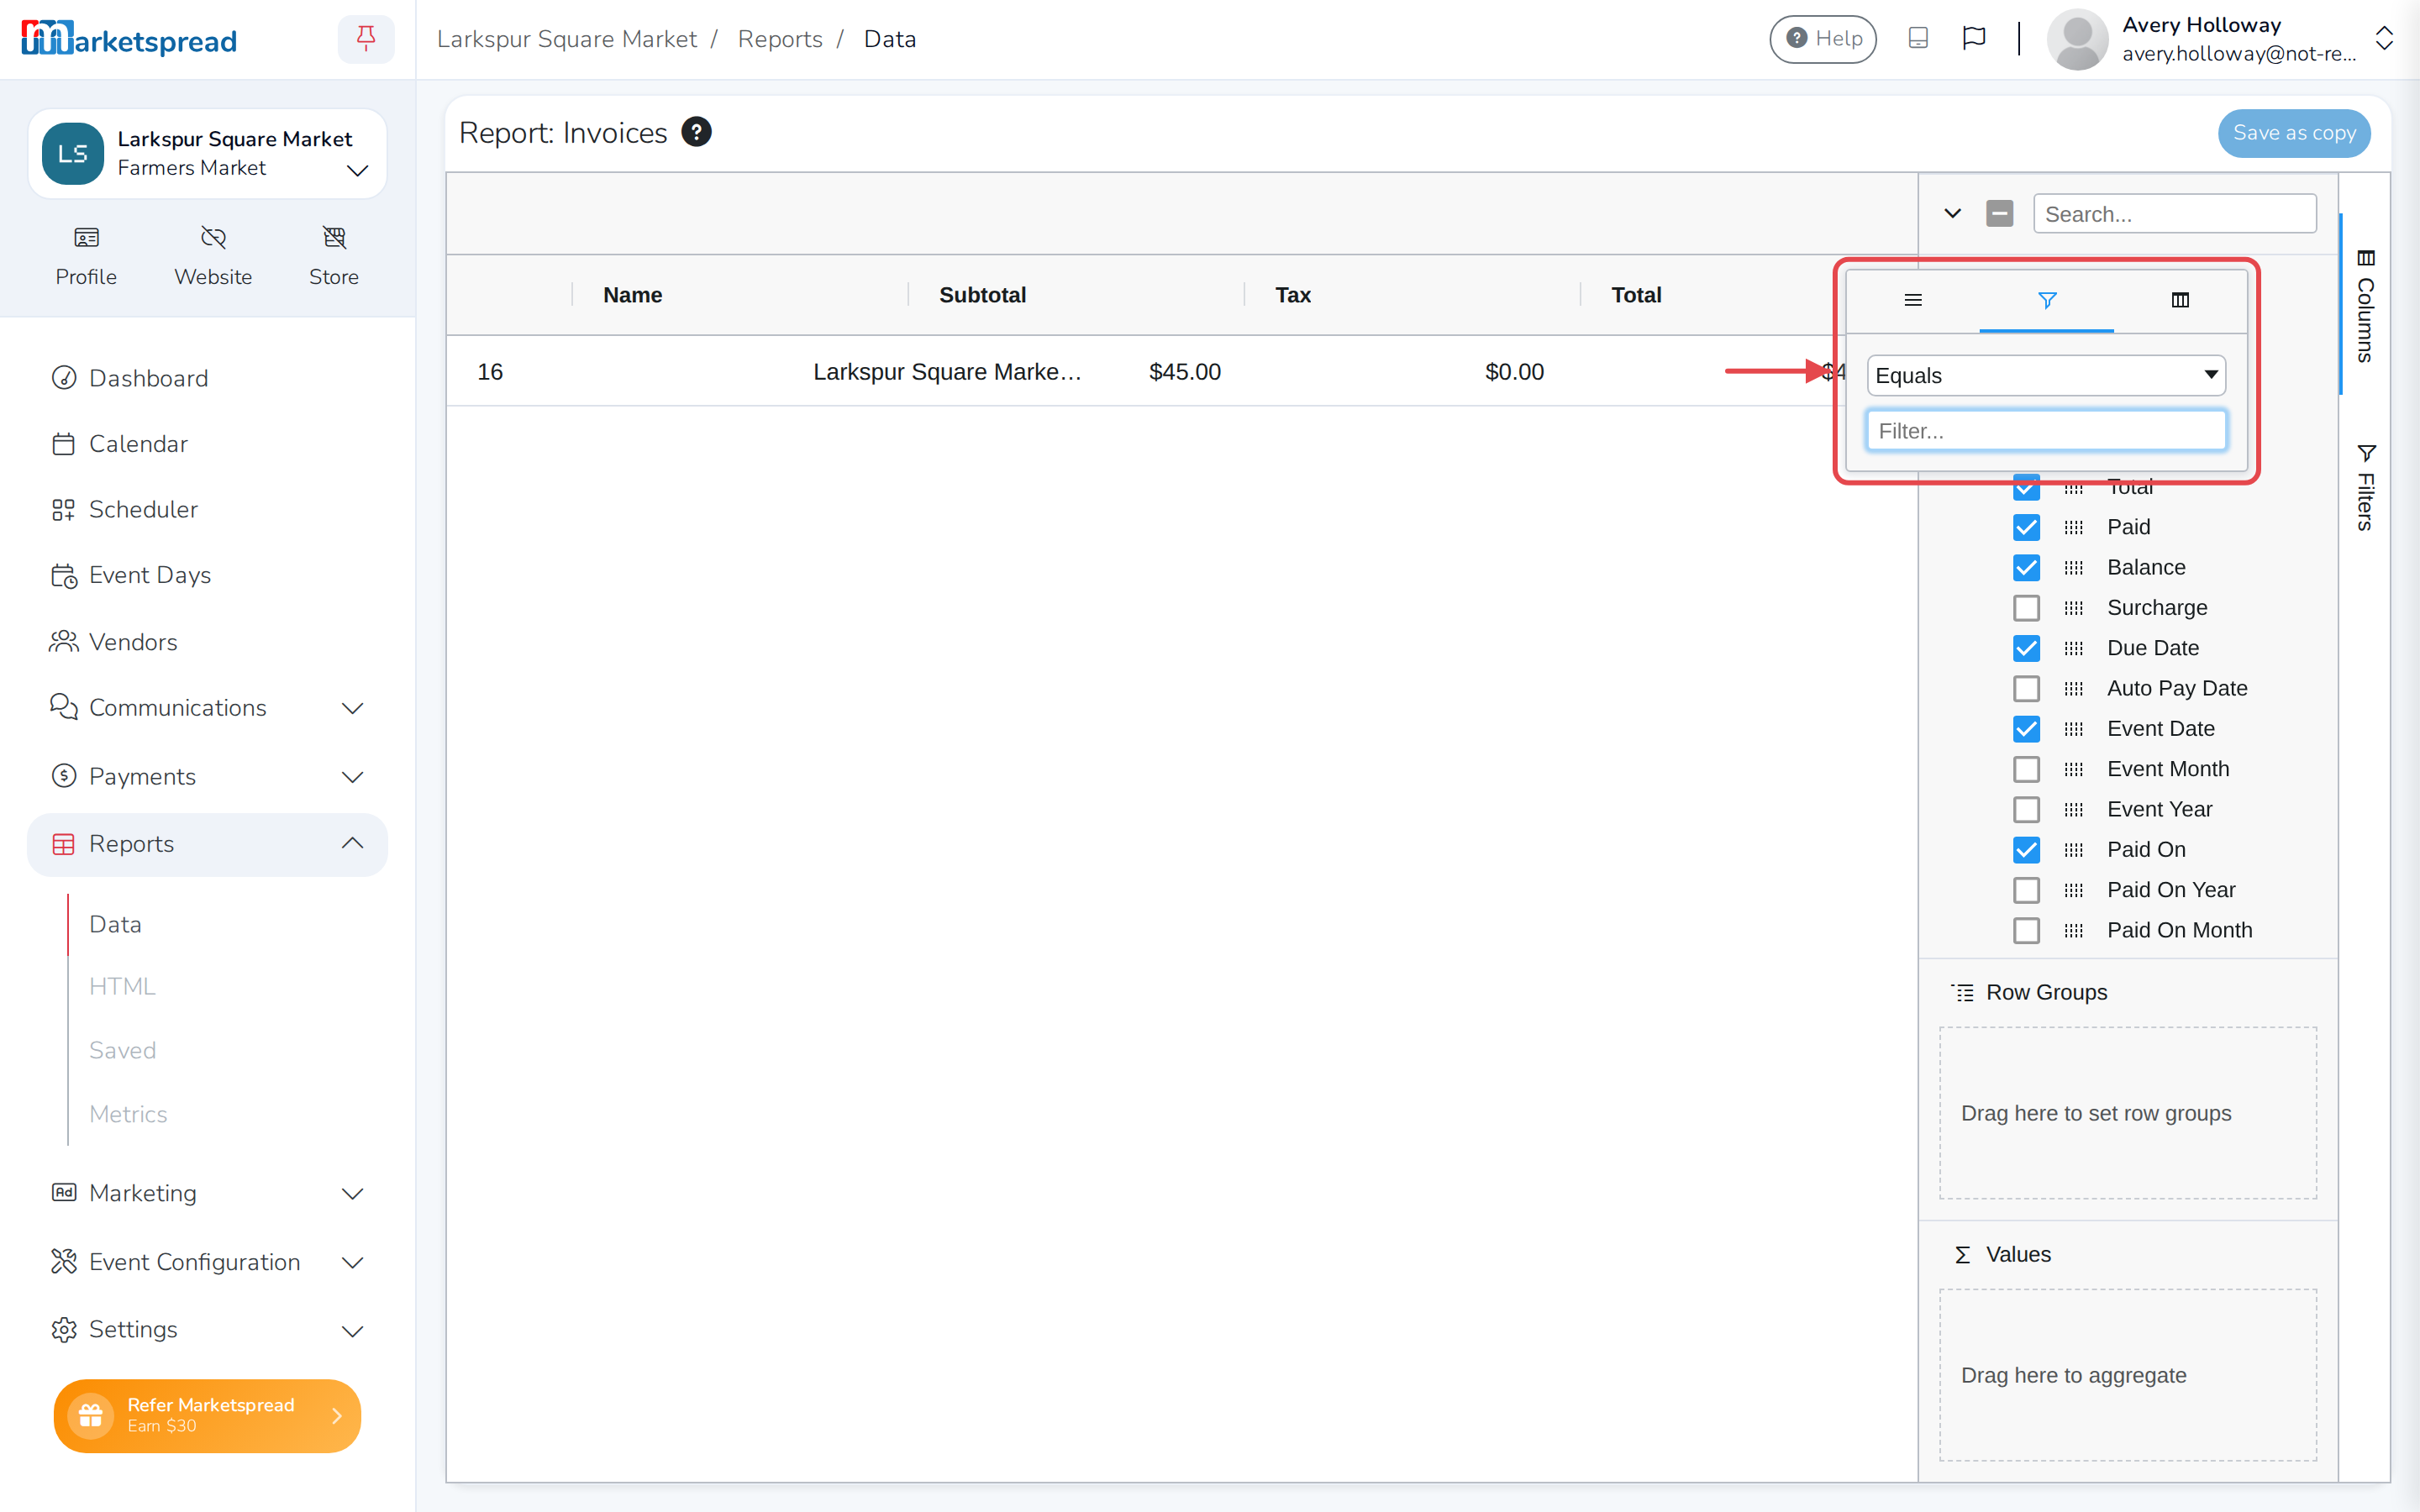Go to Dashboard in sidebar

(148, 378)
